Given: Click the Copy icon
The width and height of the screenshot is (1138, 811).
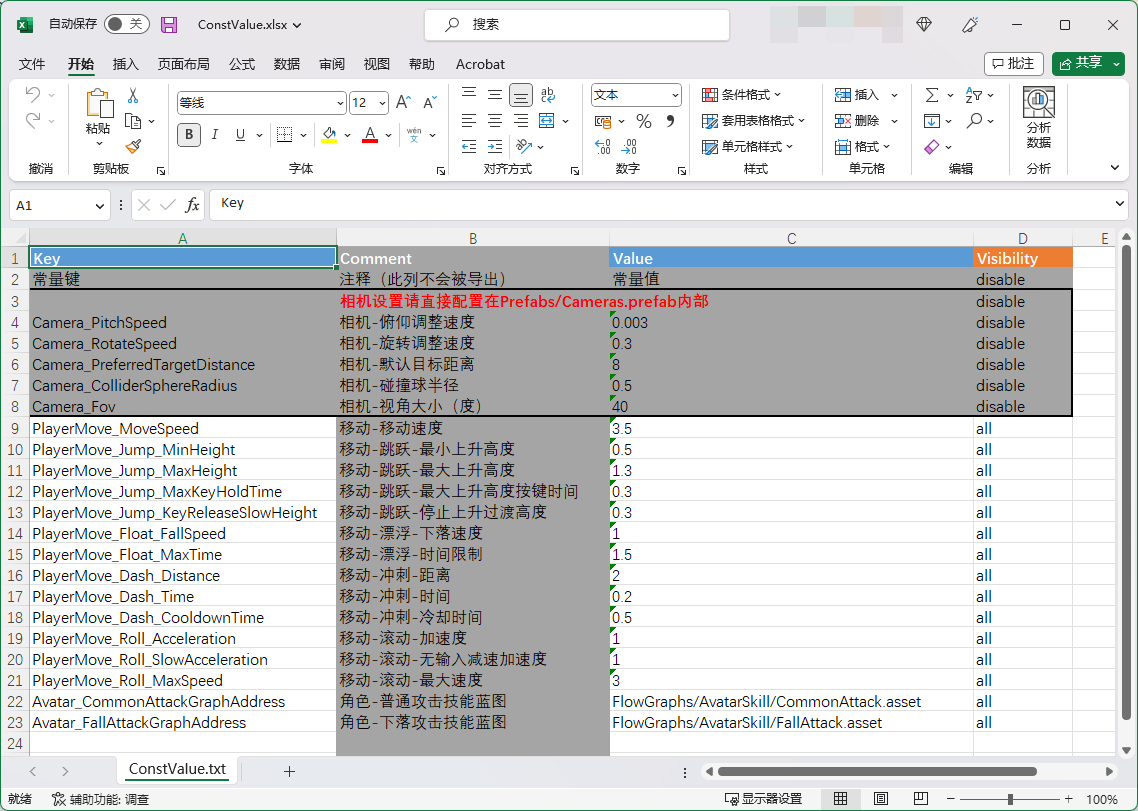Looking at the screenshot, I should point(133,121).
